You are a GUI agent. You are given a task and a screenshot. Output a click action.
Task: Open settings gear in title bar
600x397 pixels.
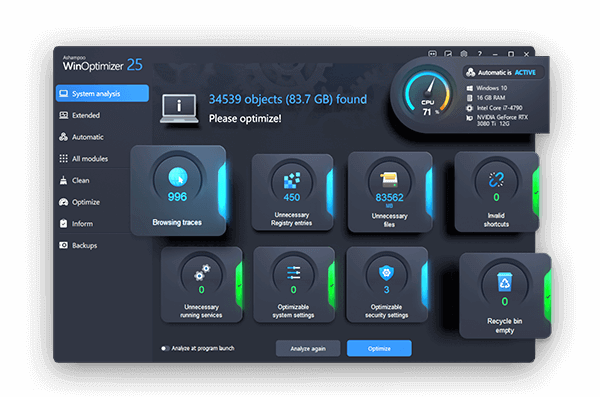coord(464,54)
